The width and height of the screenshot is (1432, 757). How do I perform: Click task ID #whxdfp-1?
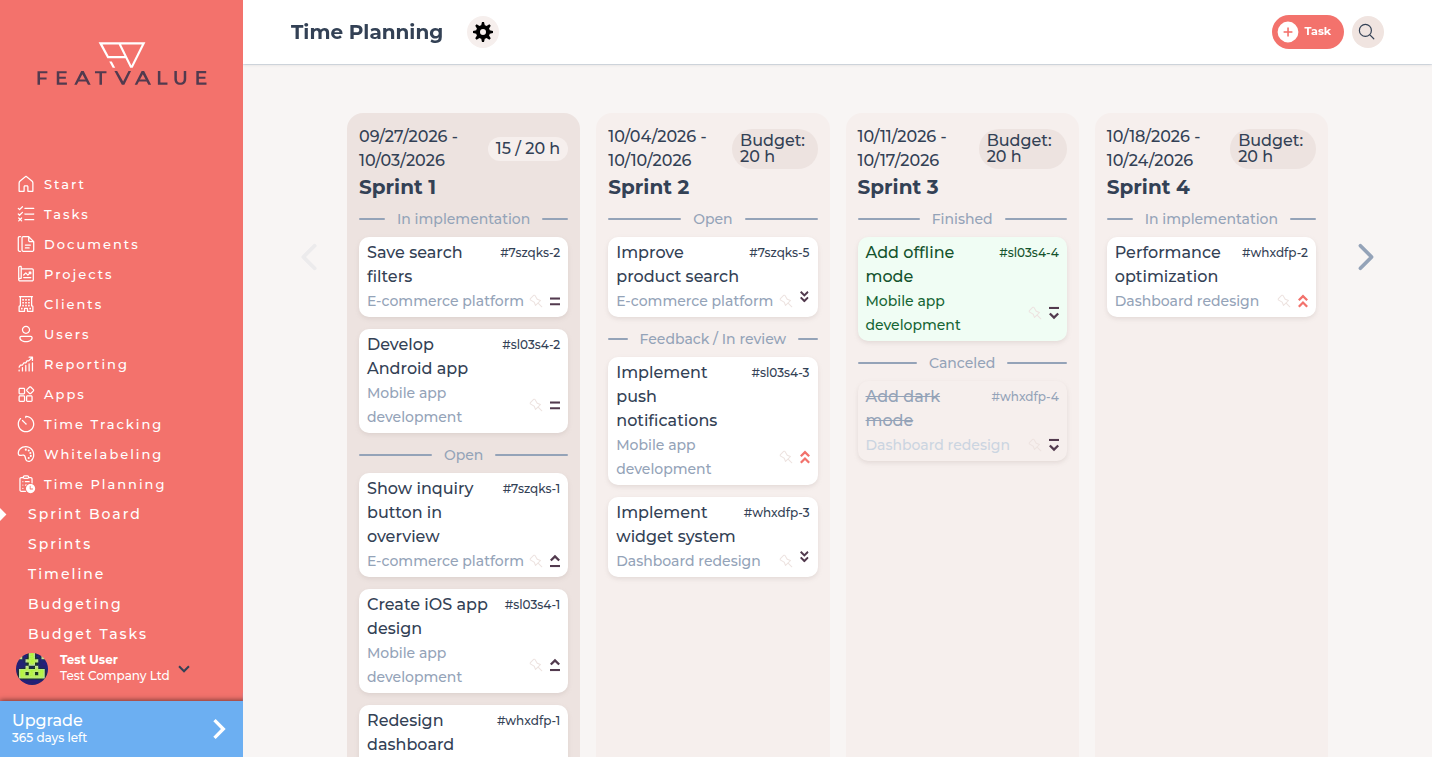[x=528, y=721]
